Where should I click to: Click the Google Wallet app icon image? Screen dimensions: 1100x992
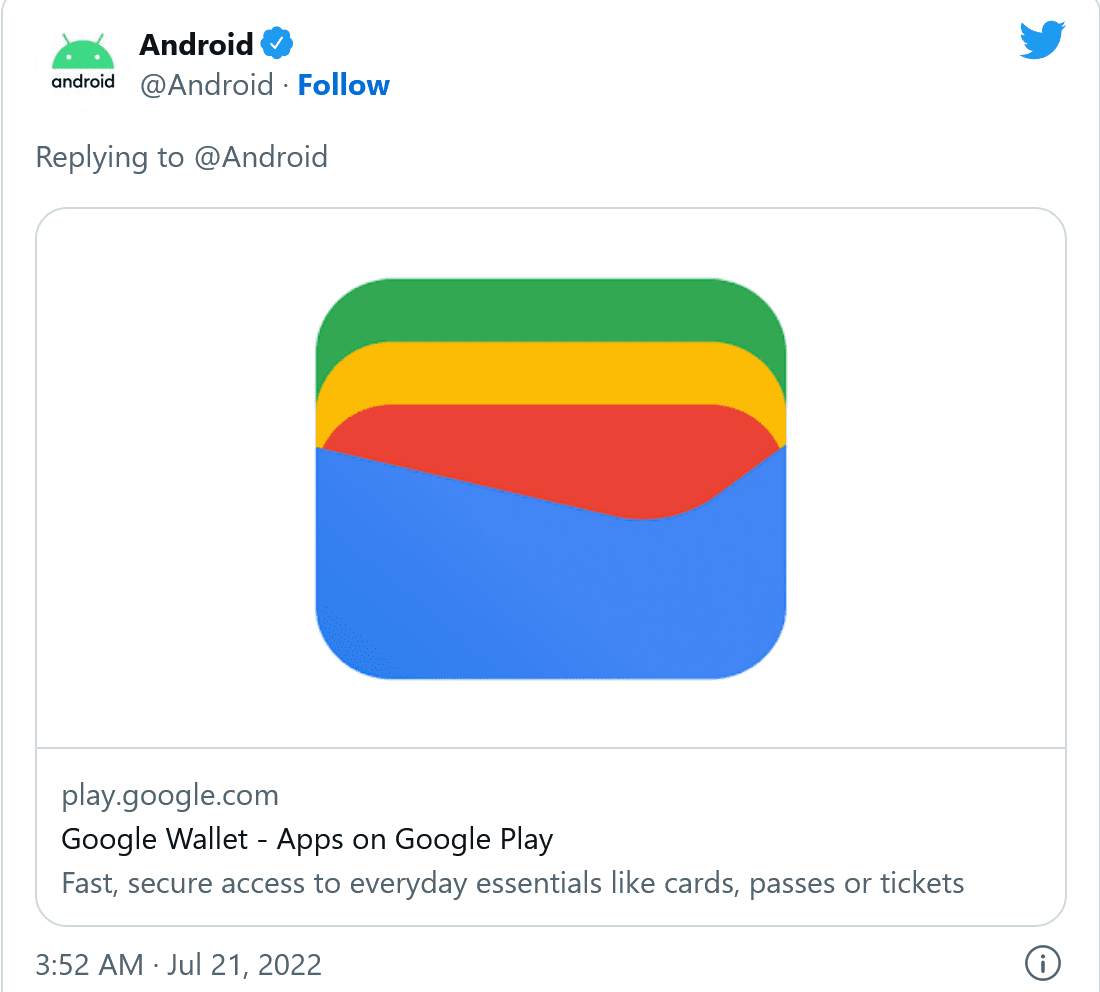pyautogui.click(x=551, y=478)
